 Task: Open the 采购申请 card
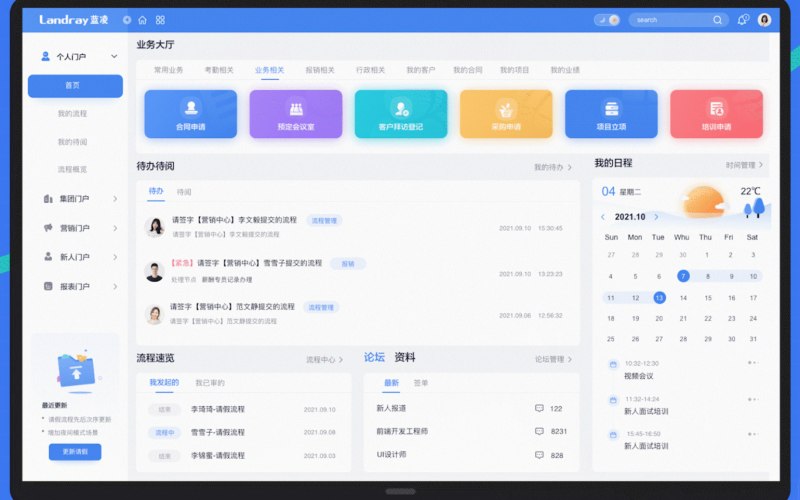click(x=506, y=114)
